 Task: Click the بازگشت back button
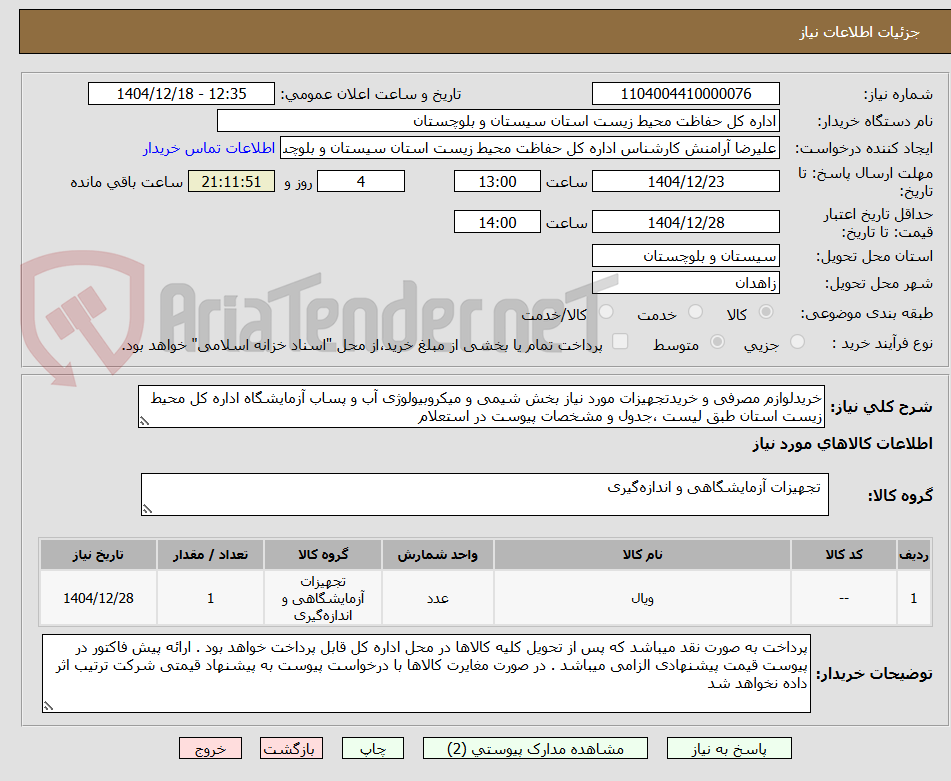point(291,748)
